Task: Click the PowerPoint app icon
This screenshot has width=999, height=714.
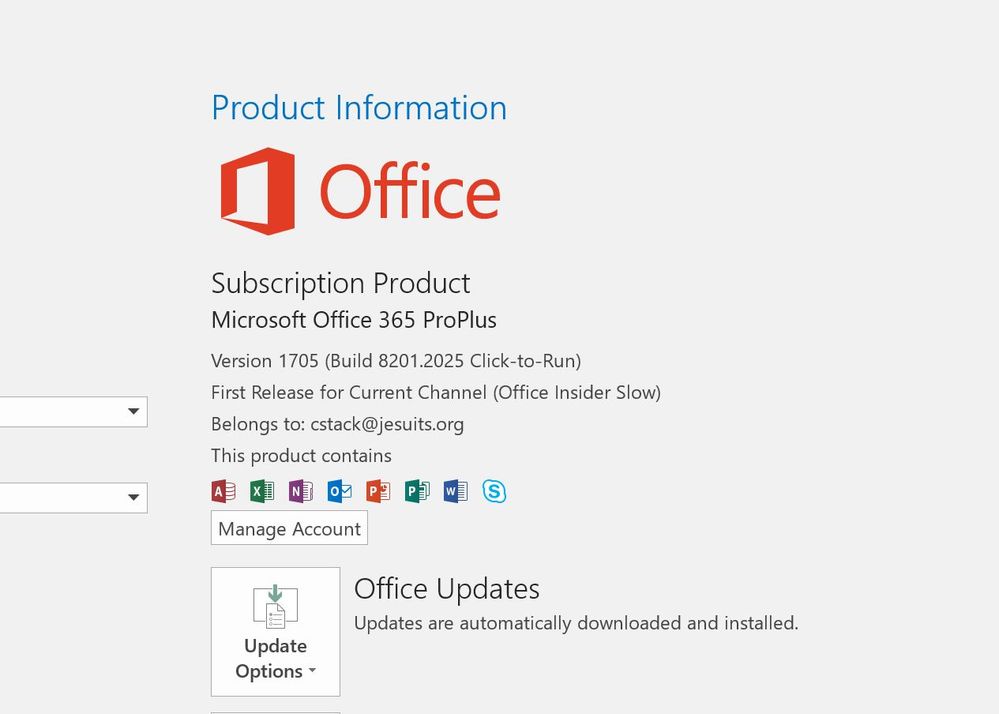Action: [378, 491]
